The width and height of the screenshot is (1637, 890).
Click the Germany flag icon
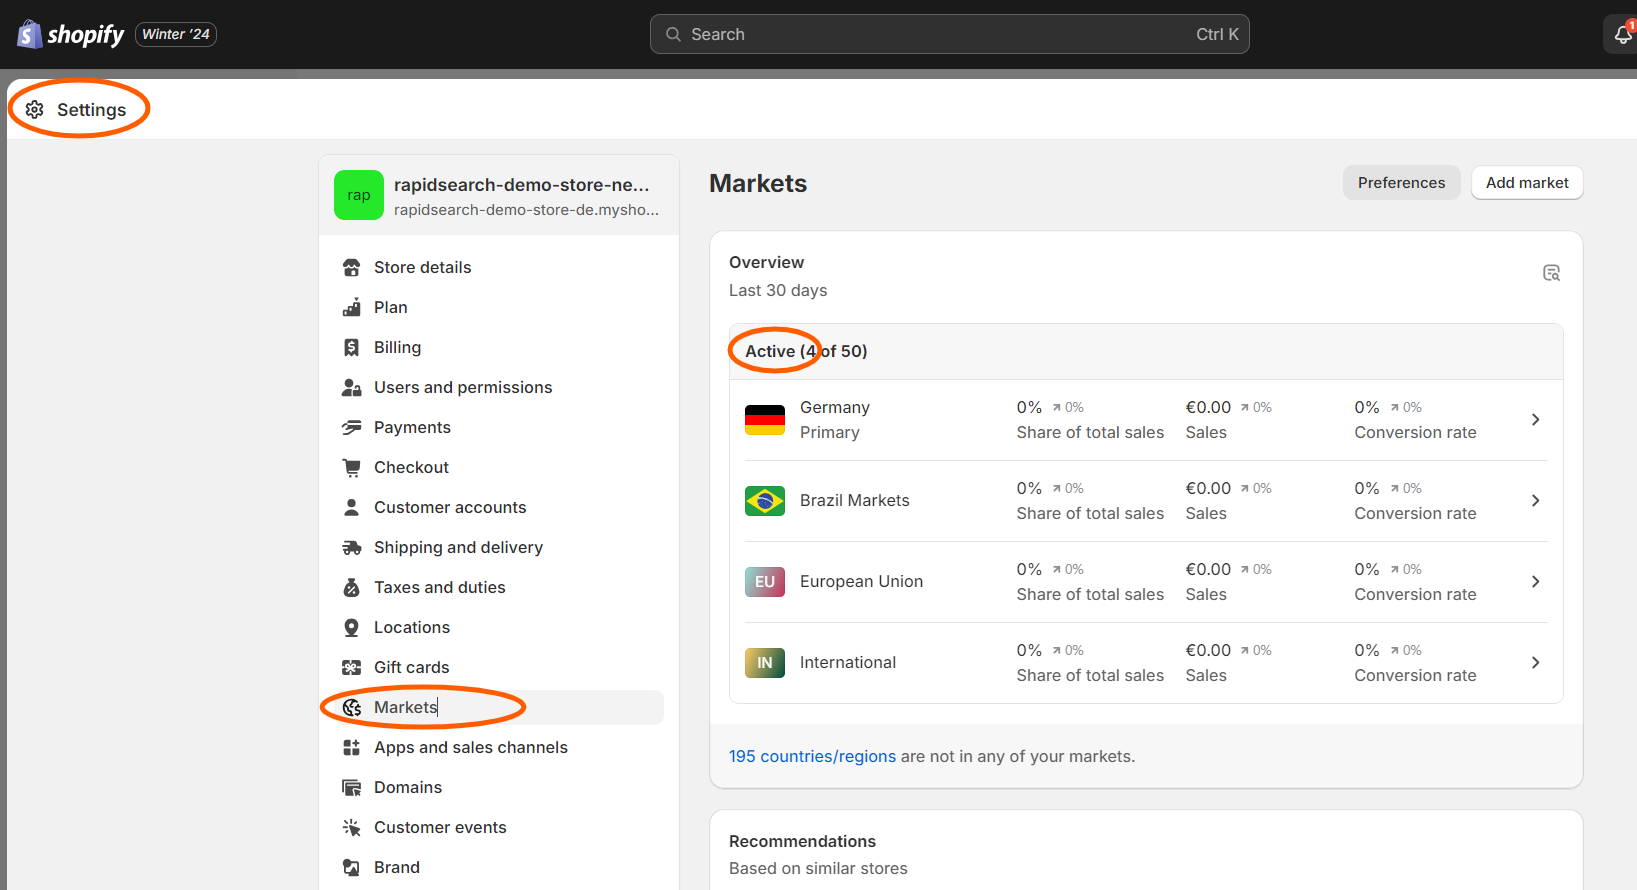765,420
